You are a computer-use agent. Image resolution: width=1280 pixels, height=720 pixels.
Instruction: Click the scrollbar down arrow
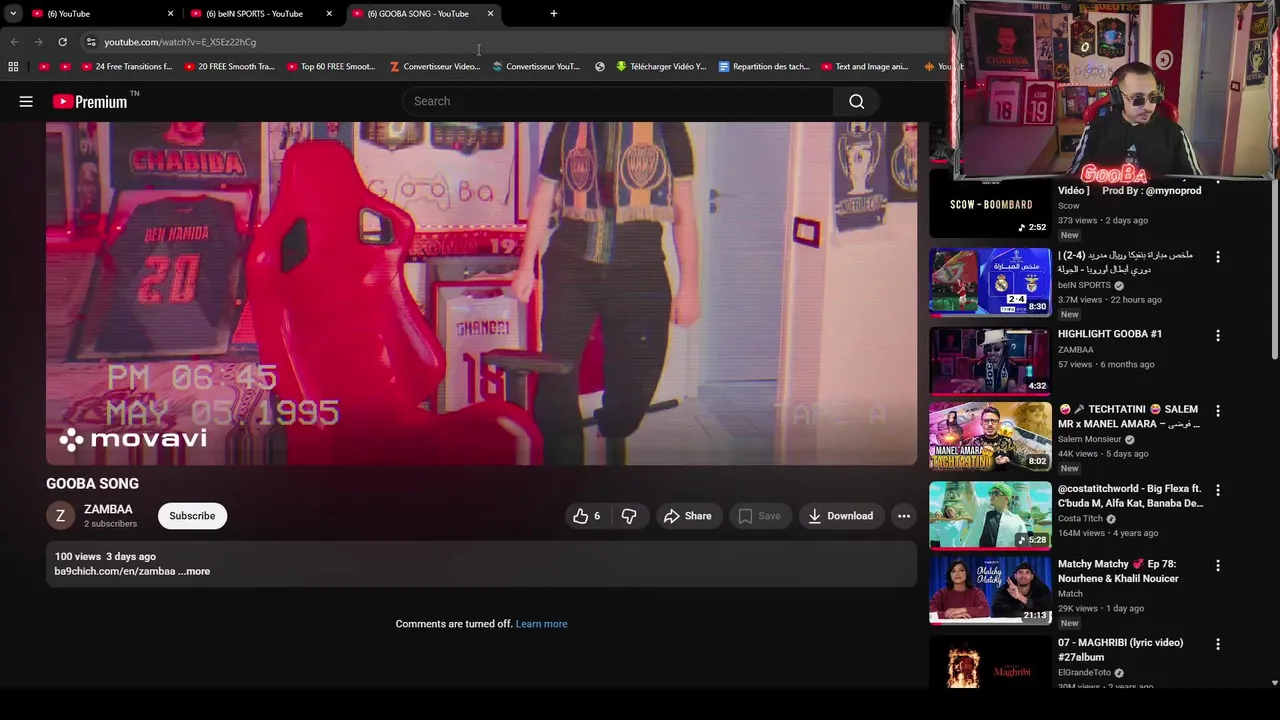point(1274,683)
